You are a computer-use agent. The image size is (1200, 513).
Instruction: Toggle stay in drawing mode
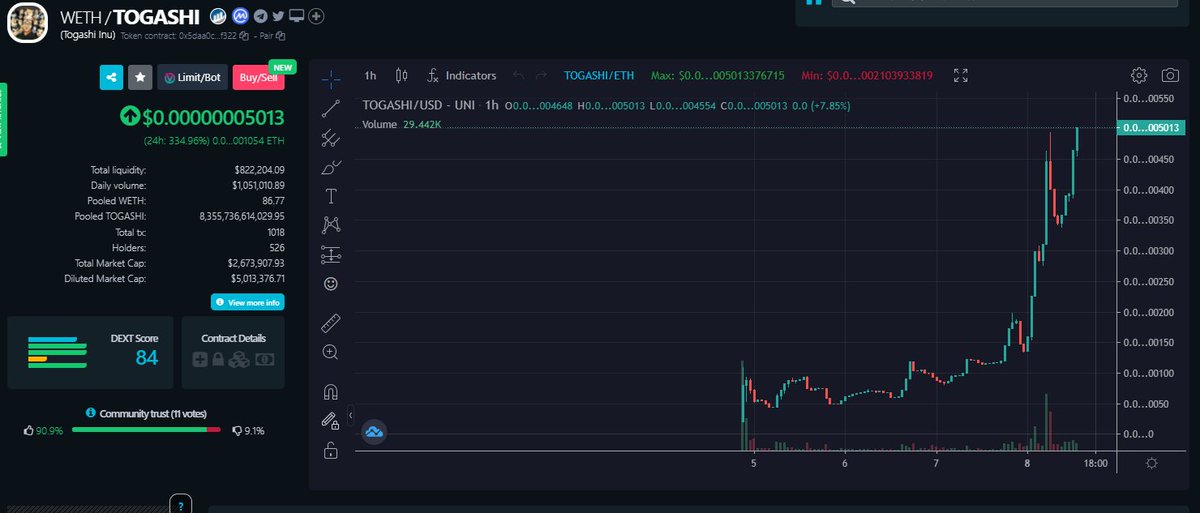331,421
